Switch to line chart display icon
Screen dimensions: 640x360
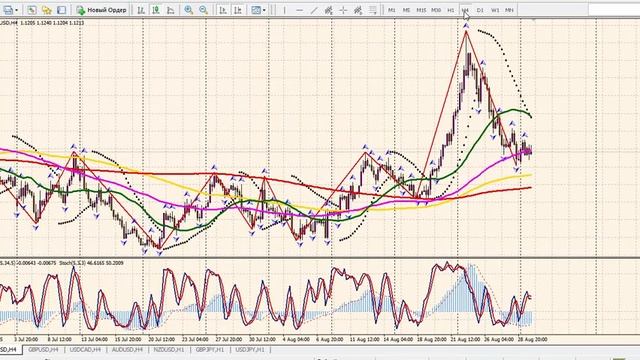point(171,10)
